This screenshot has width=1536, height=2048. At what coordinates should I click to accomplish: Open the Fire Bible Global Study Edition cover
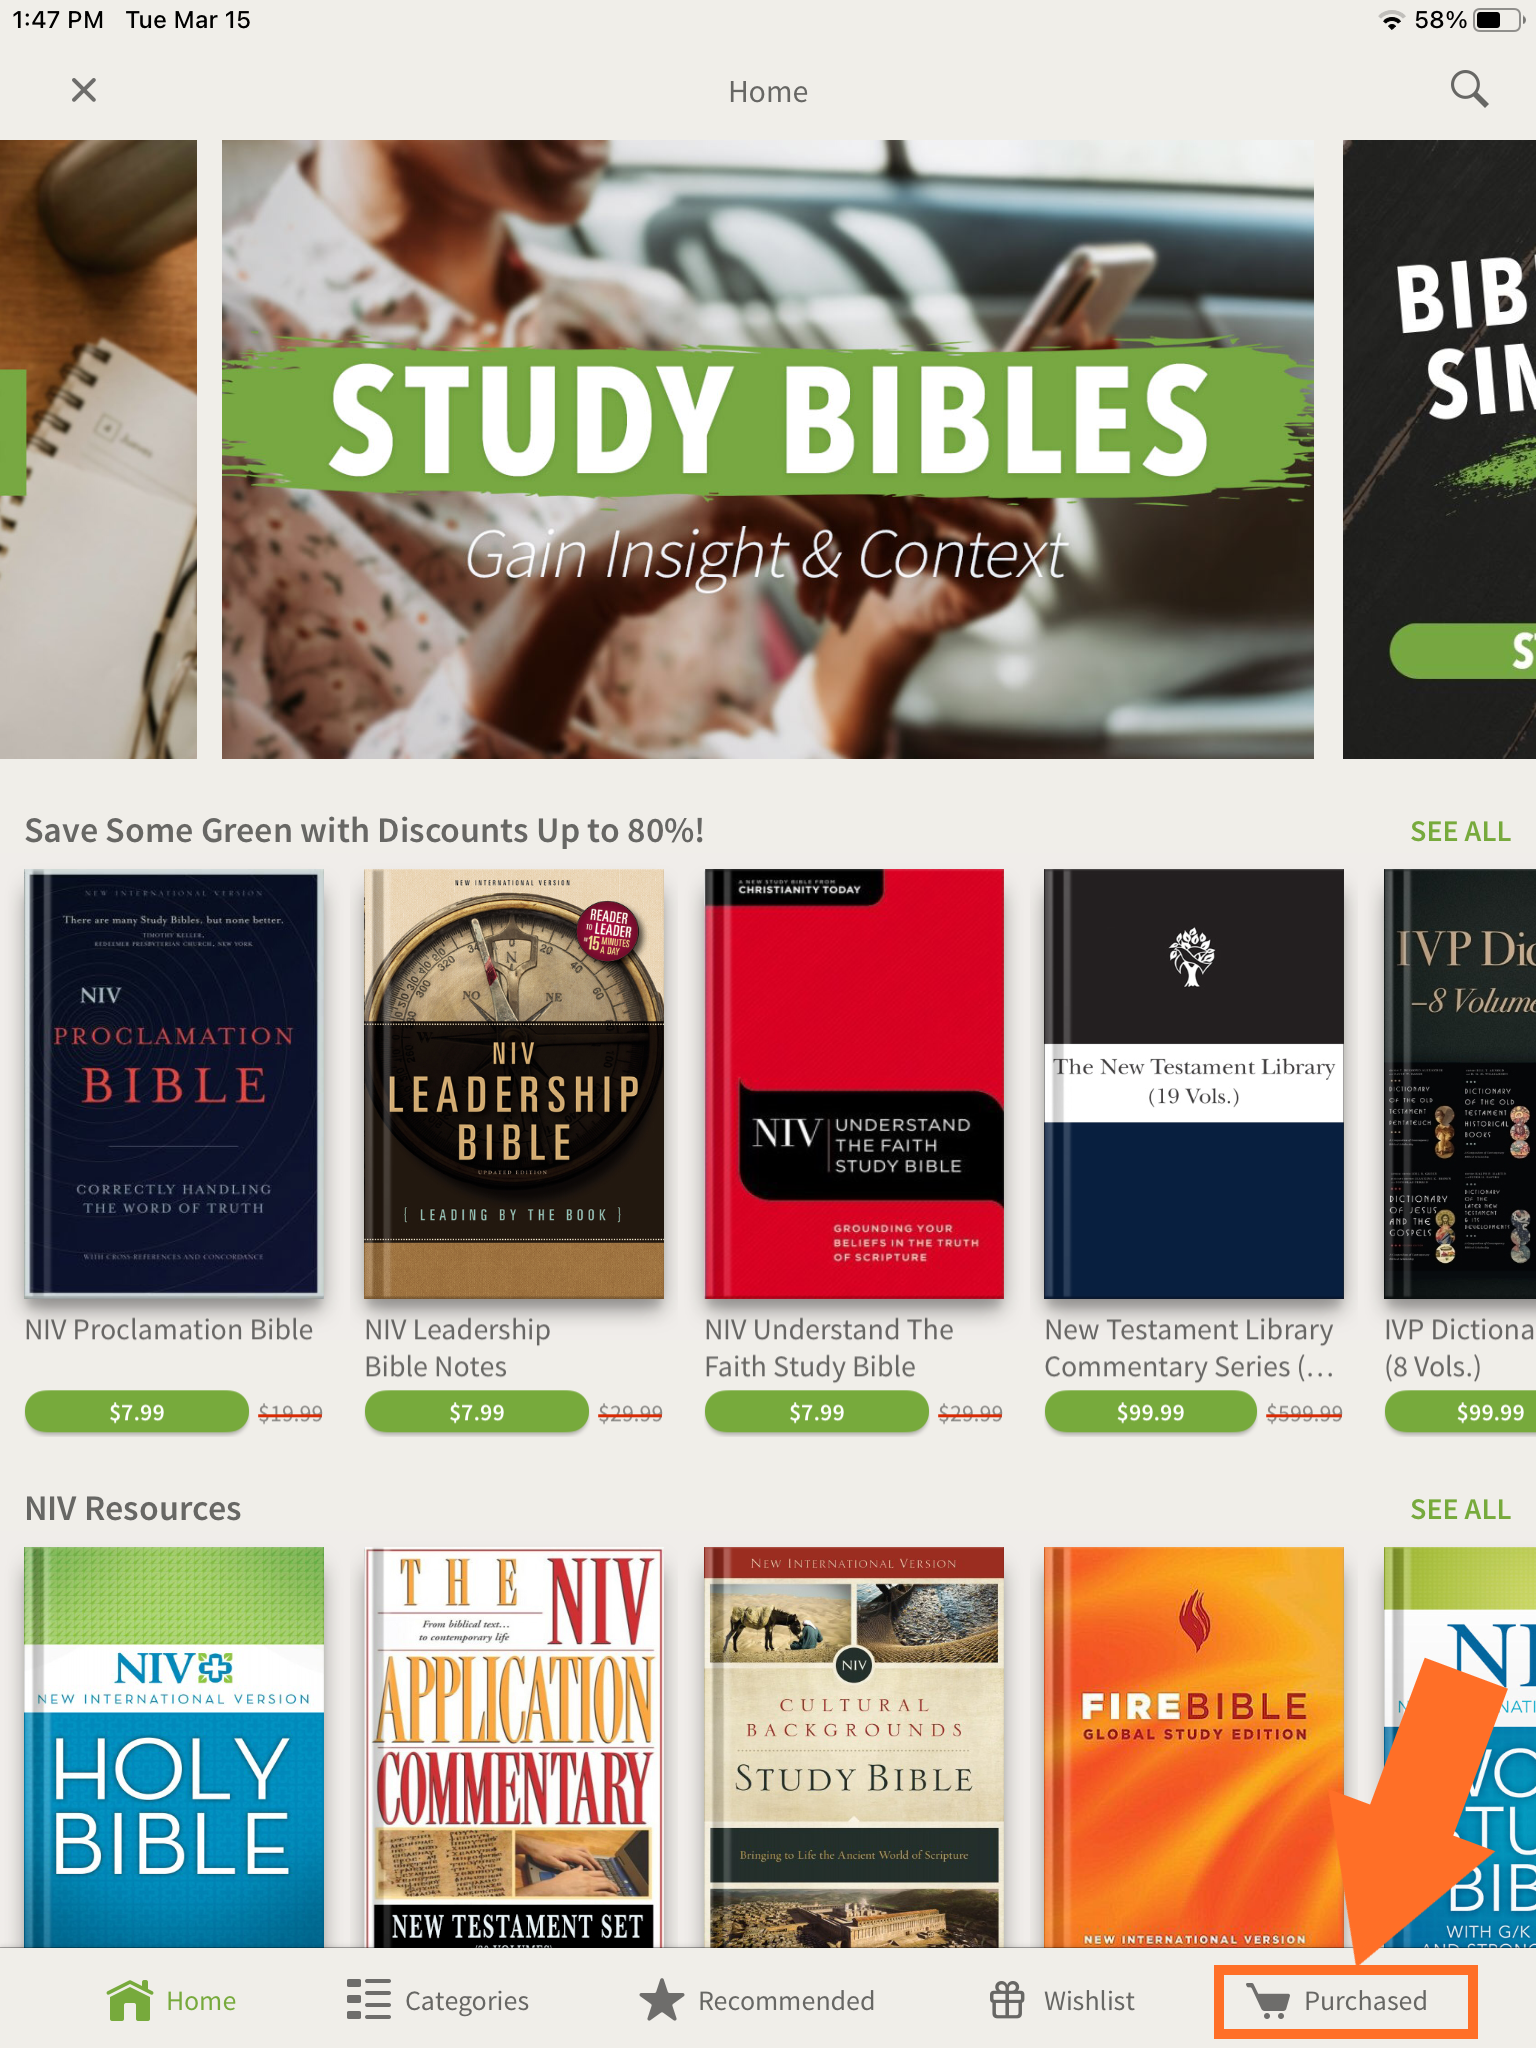coord(1194,1747)
